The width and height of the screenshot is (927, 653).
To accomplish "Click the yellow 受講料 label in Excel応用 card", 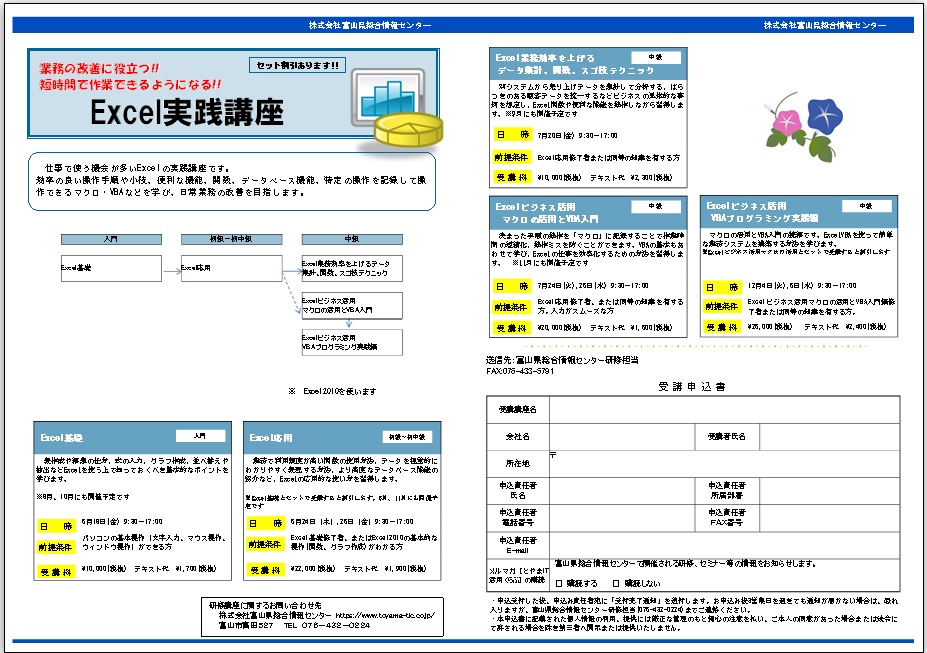I will (x=265, y=568).
